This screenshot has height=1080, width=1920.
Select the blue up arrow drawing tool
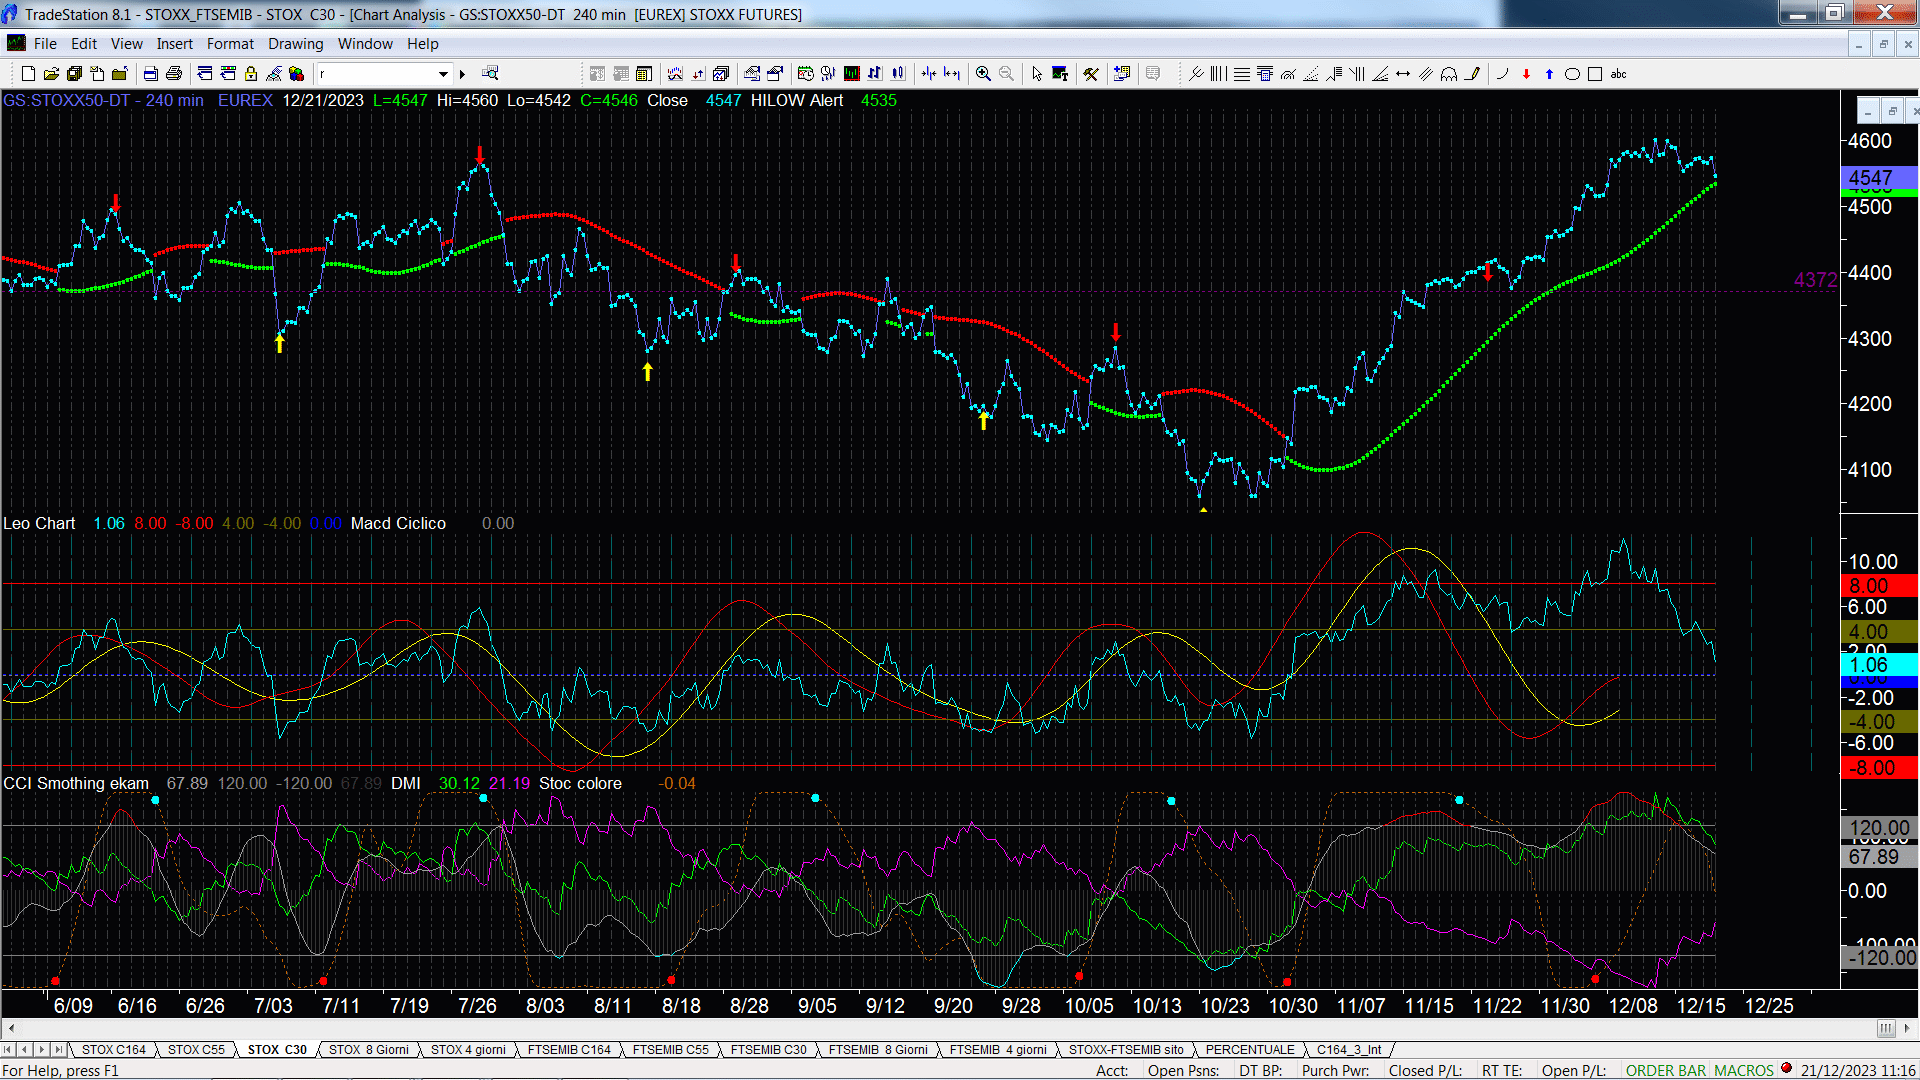1549,74
